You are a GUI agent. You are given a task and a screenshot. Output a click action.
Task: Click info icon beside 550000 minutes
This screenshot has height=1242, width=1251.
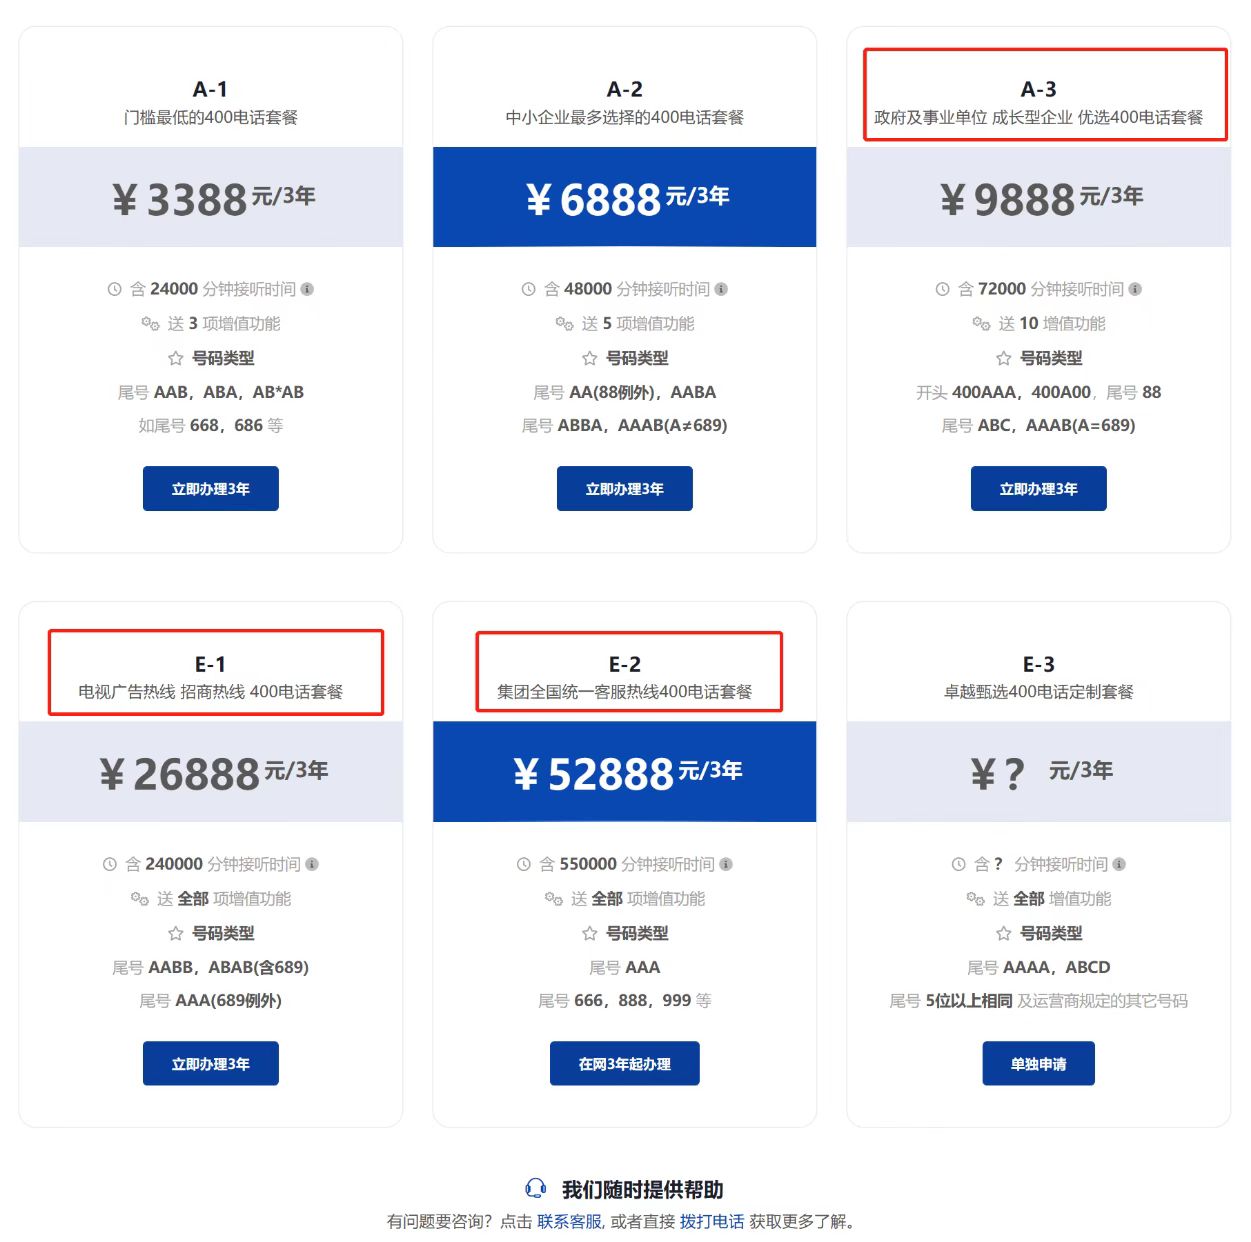click(x=726, y=864)
